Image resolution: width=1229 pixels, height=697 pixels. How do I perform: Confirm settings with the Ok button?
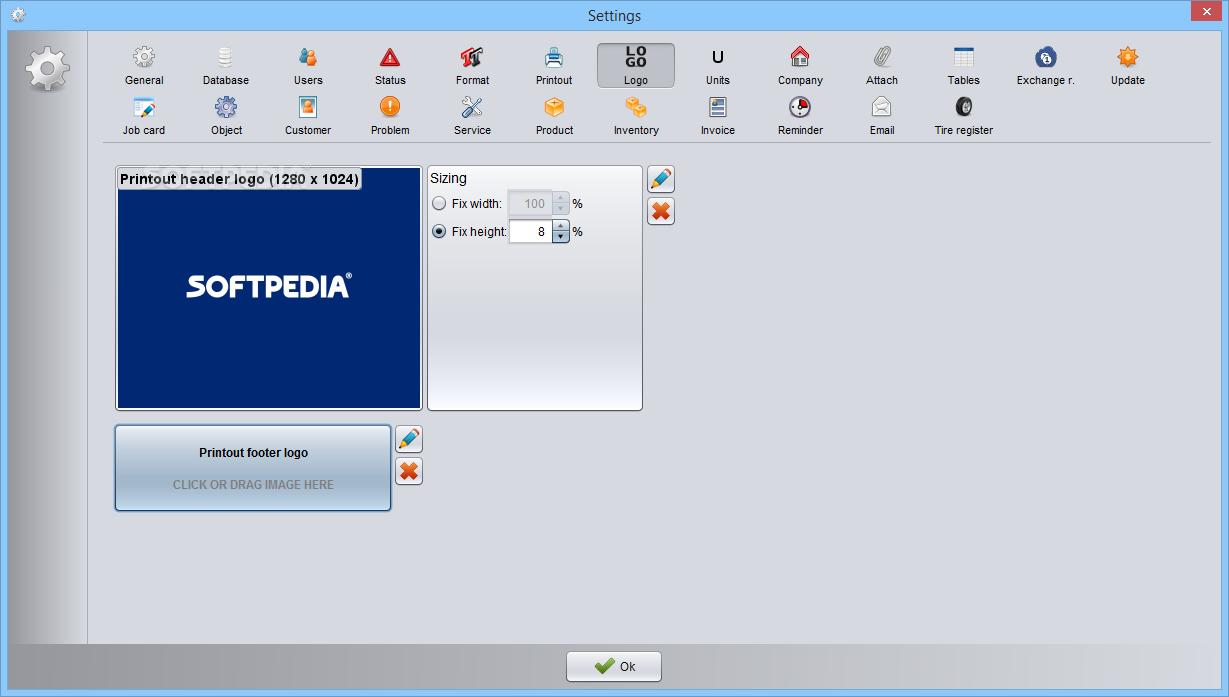tap(614, 666)
